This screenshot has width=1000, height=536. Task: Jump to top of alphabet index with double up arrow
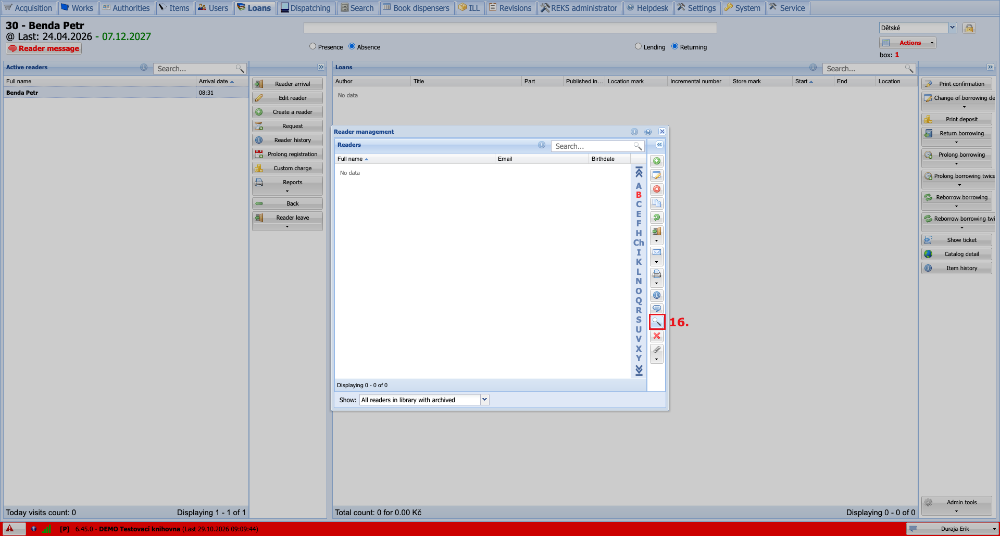pyautogui.click(x=638, y=172)
